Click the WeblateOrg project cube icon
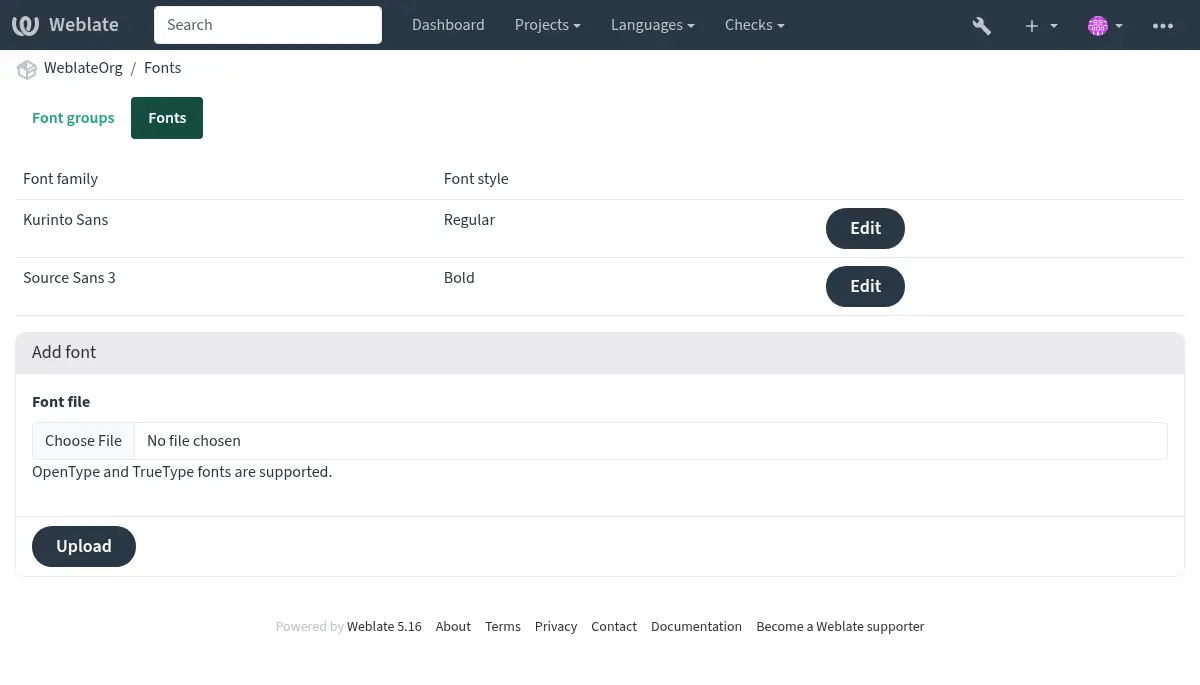The width and height of the screenshot is (1200, 685). (x=27, y=69)
